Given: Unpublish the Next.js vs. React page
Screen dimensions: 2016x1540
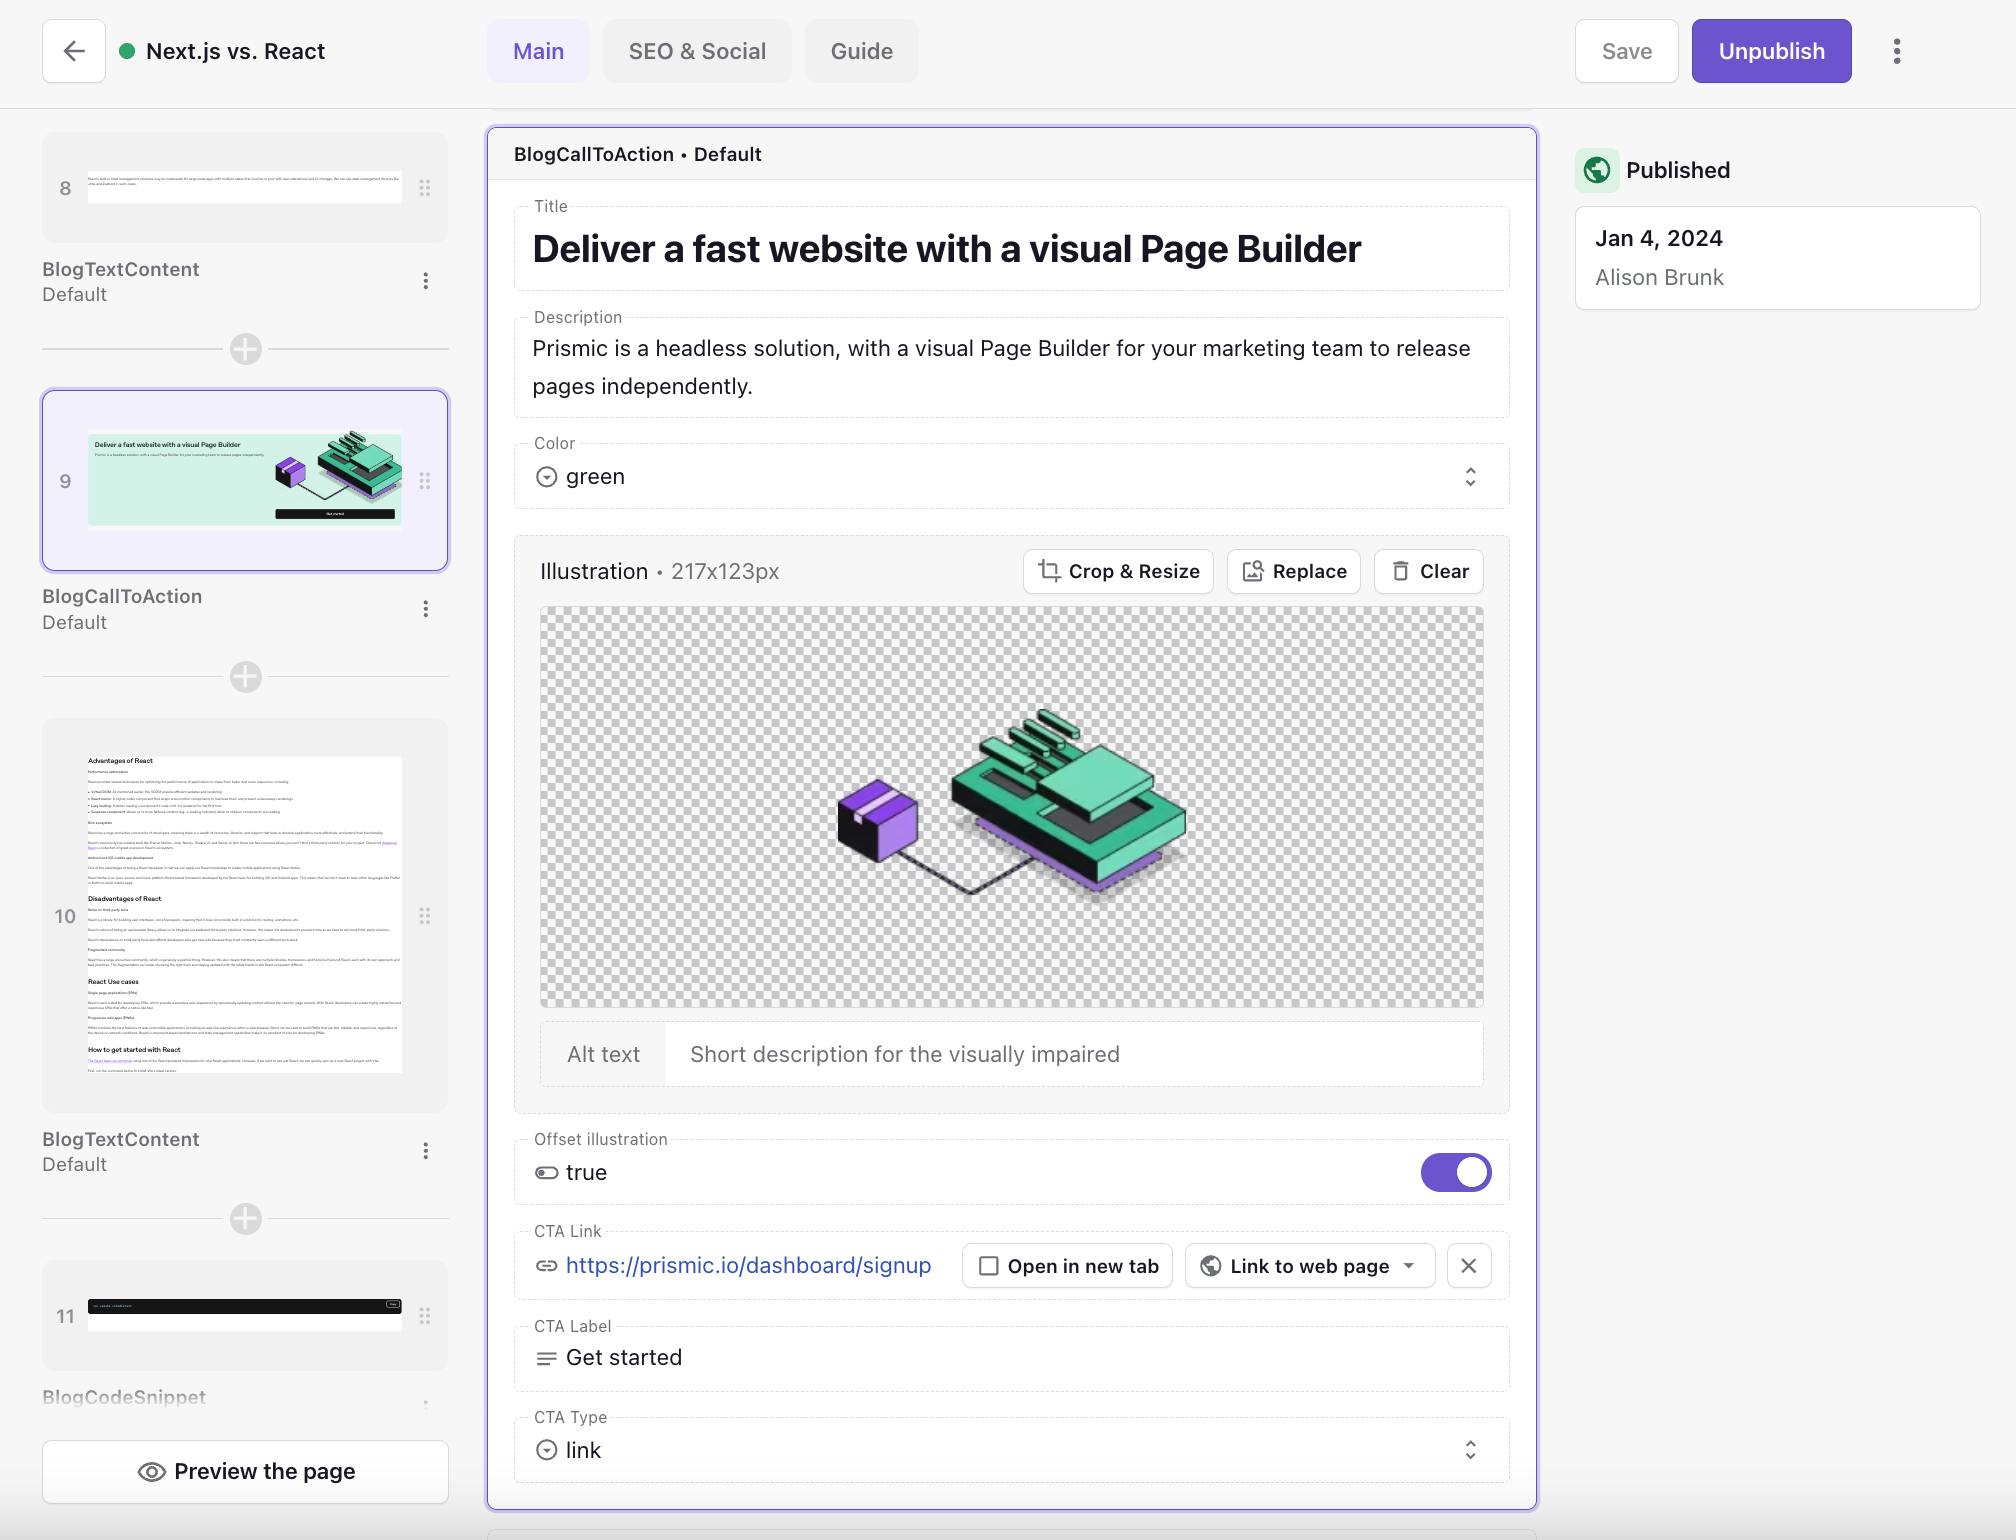Looking at the screenshot, I should coord(1770,50).
